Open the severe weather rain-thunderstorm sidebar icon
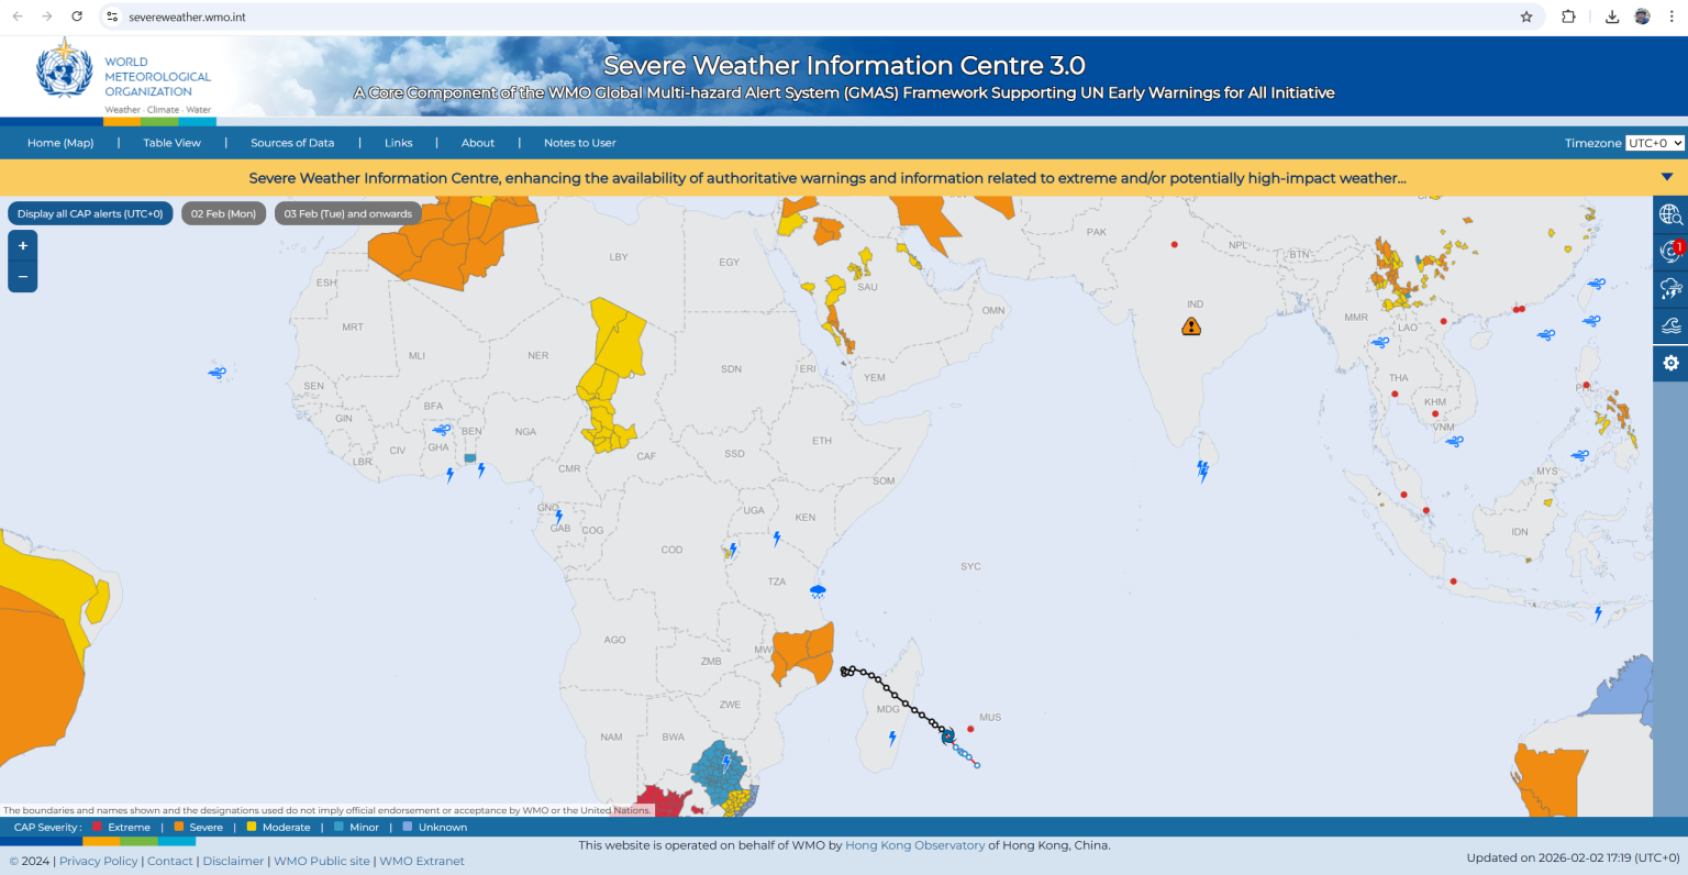This screenshot has height=875, width=1688. click(x=1670, y=289)
